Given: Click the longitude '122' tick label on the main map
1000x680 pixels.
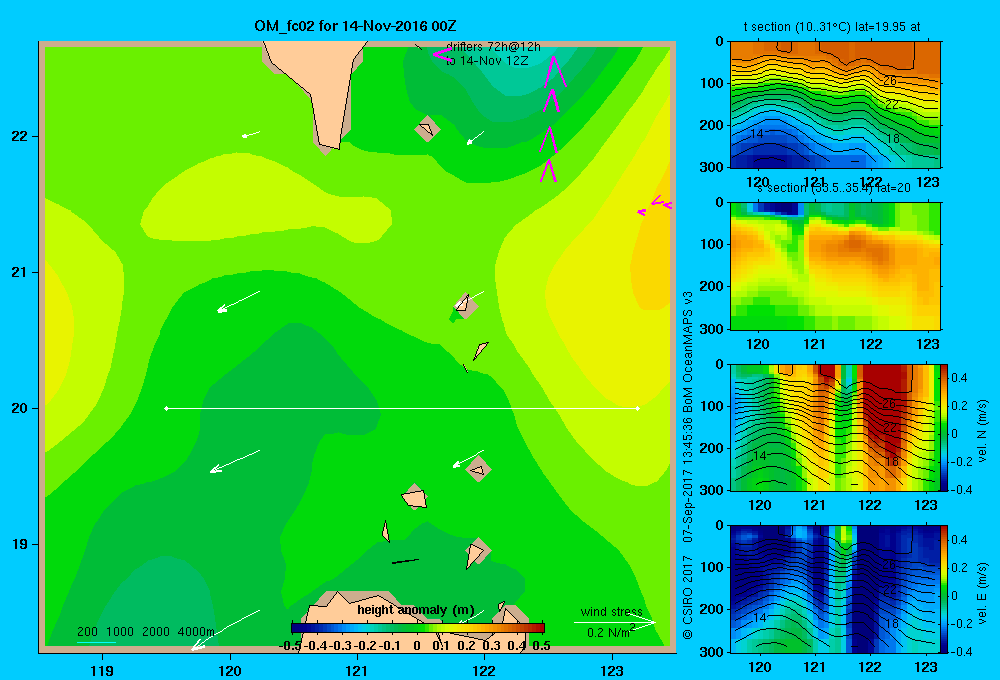Looking at the screenshot, I should click(x=484, y=670).
